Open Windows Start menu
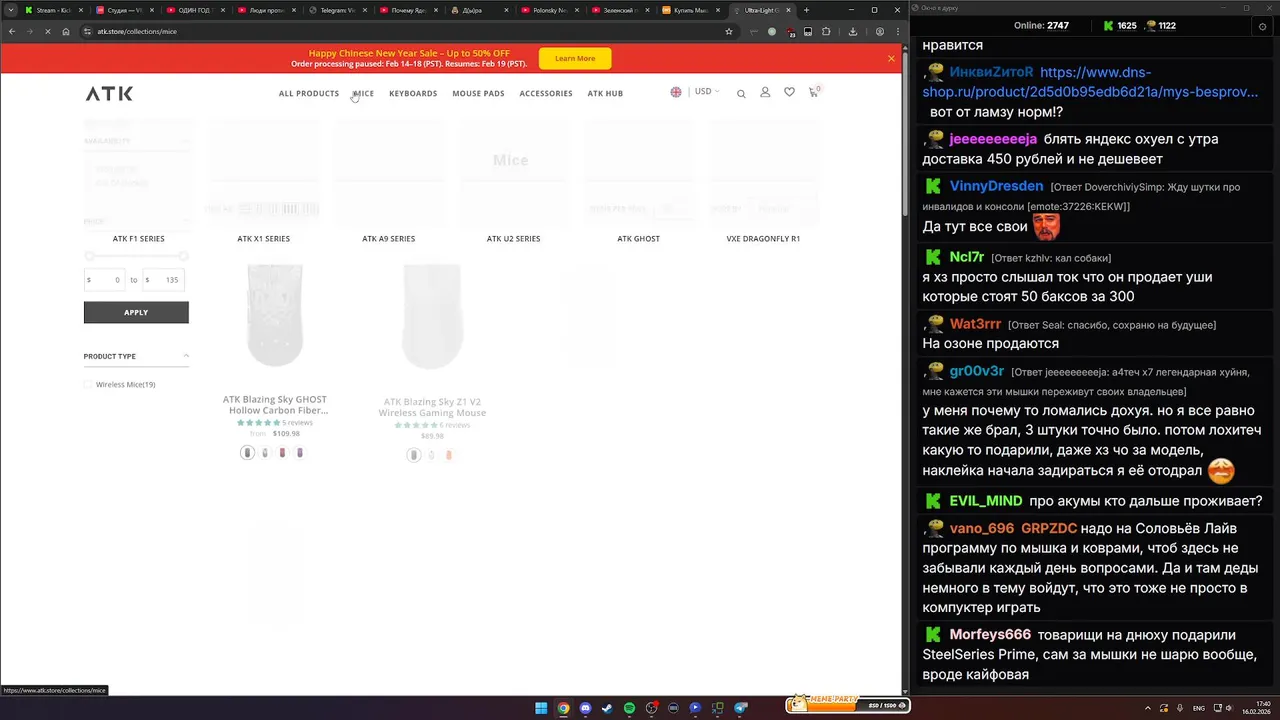1280x720 pixels. [541, 708]
